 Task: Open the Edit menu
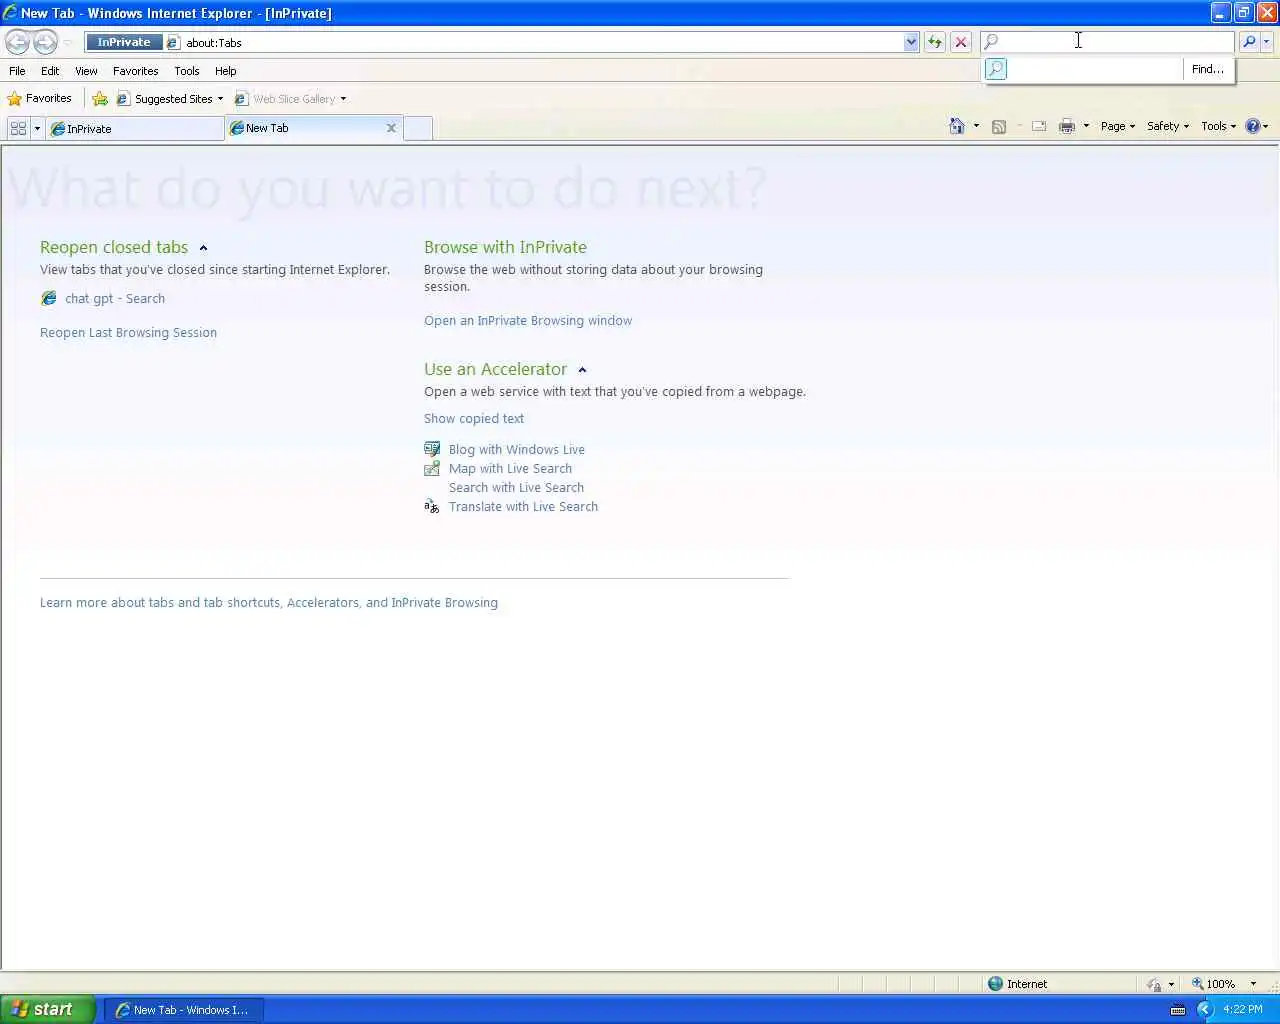pyautogui.click(x=50, y=71)
